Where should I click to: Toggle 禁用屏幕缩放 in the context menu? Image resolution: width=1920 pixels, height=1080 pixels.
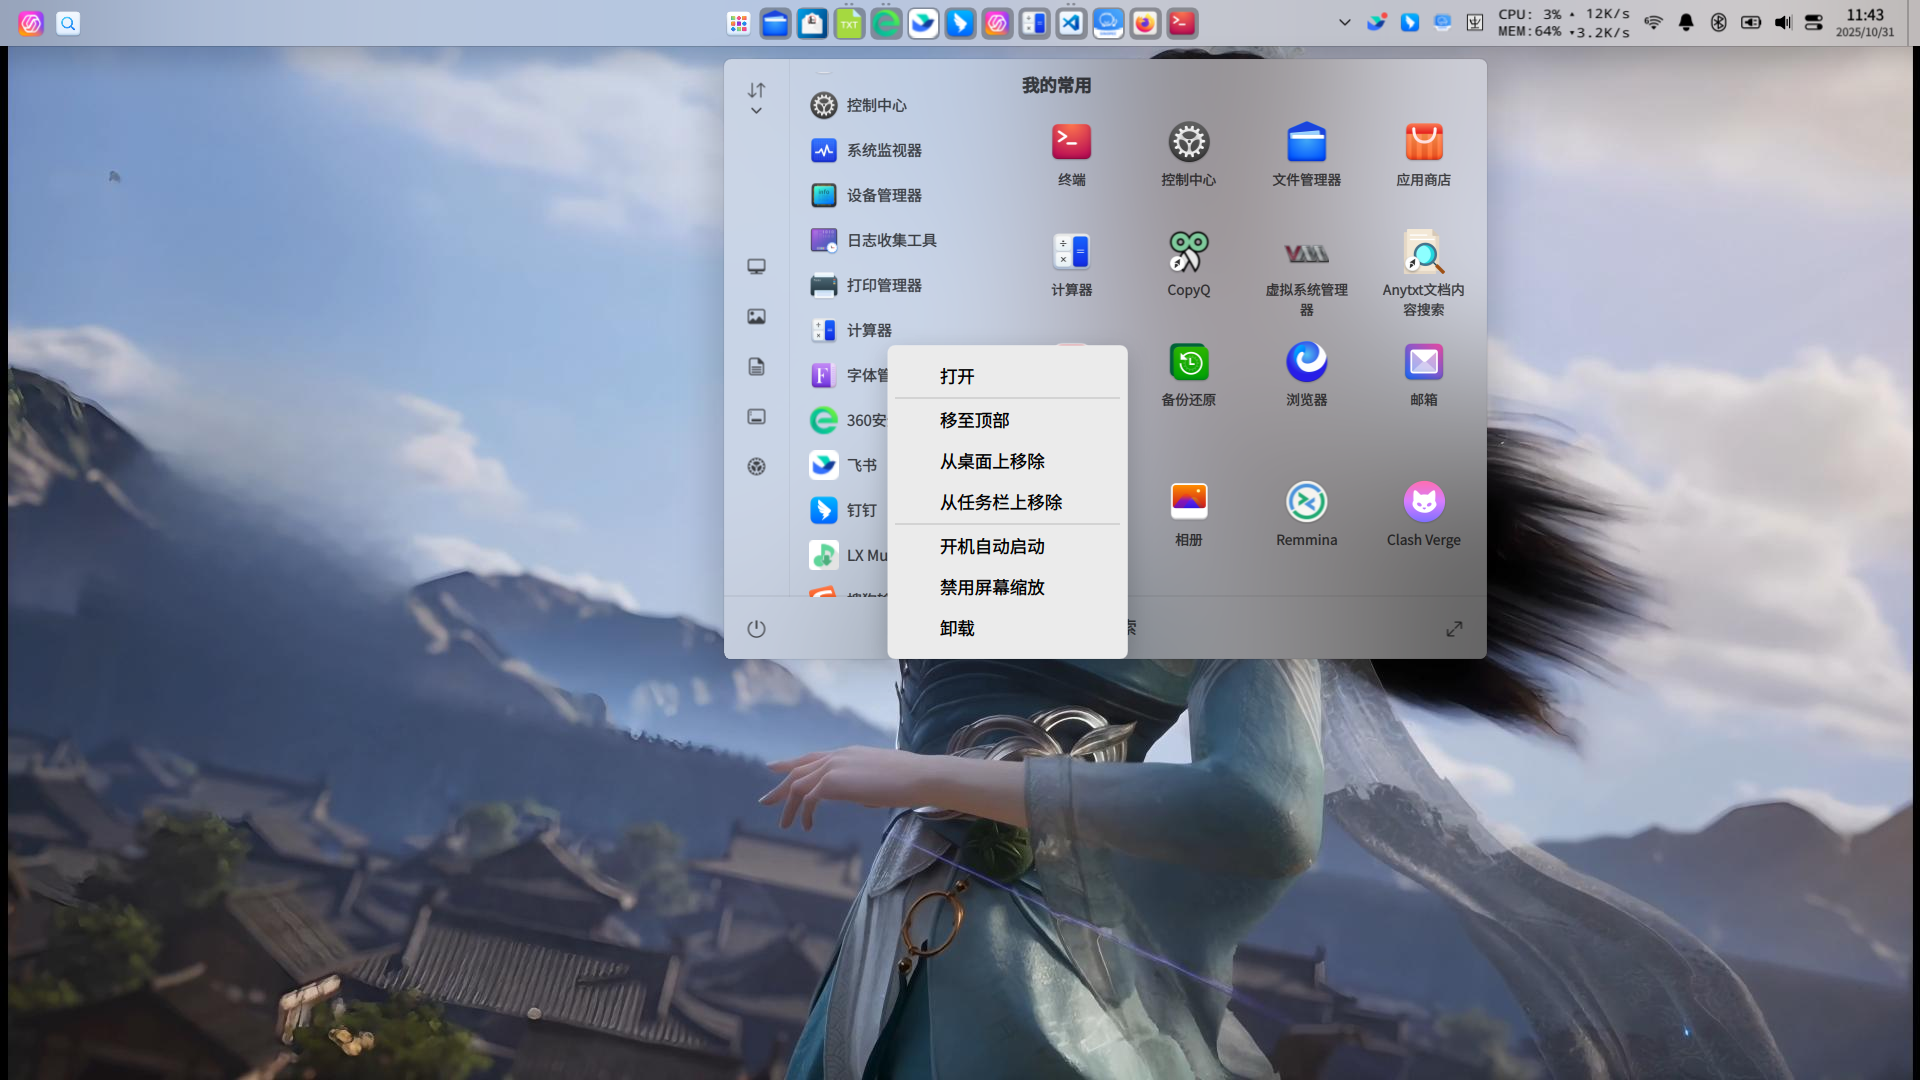1007,587
